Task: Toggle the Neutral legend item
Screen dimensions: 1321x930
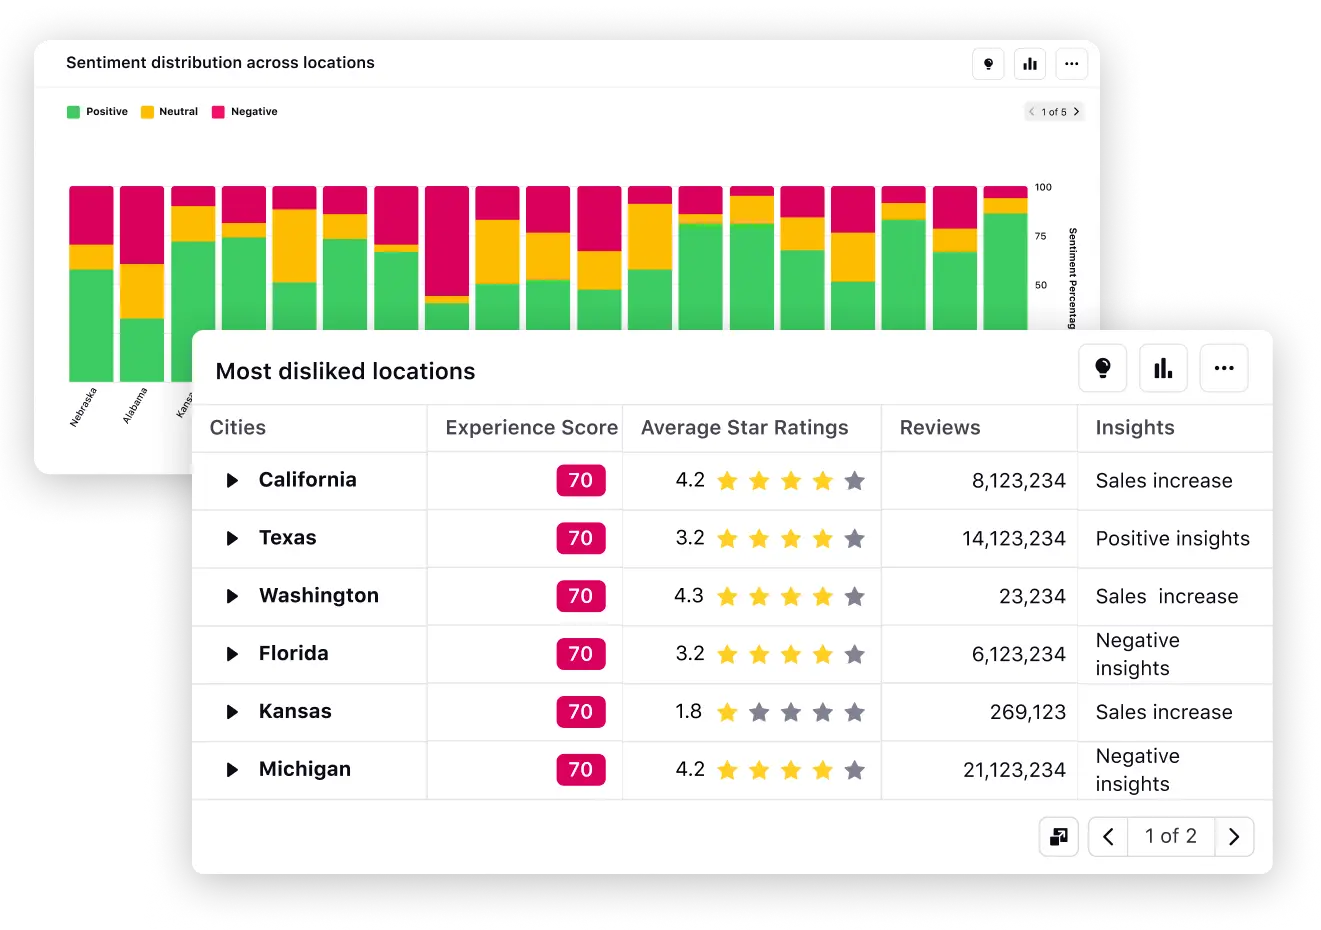Action: coord(169,111)
